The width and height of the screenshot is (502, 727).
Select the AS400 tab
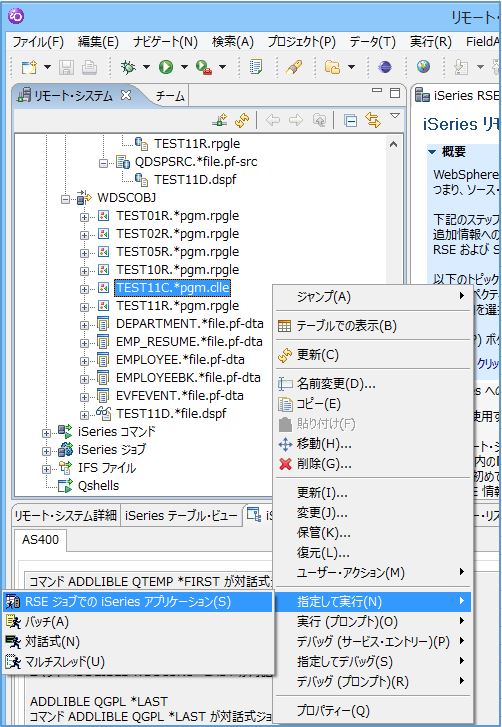[41, 540]
